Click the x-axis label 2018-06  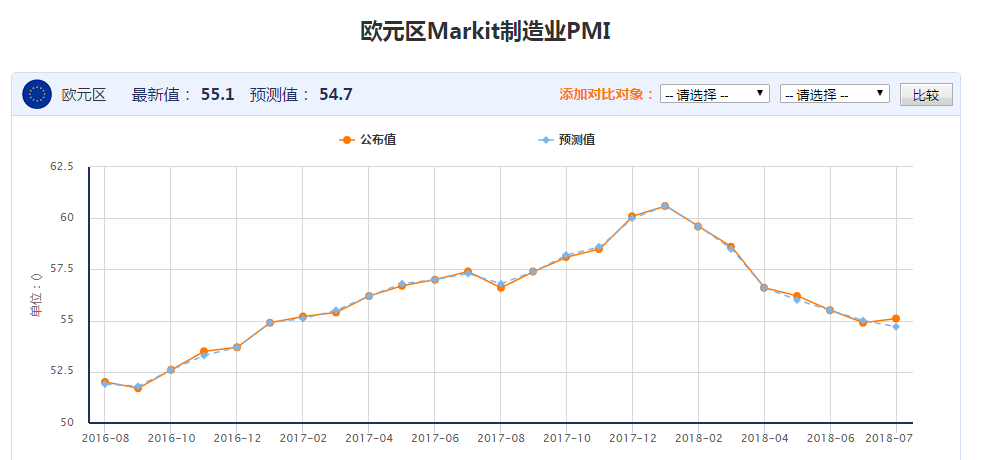click(x=830, y=438)
